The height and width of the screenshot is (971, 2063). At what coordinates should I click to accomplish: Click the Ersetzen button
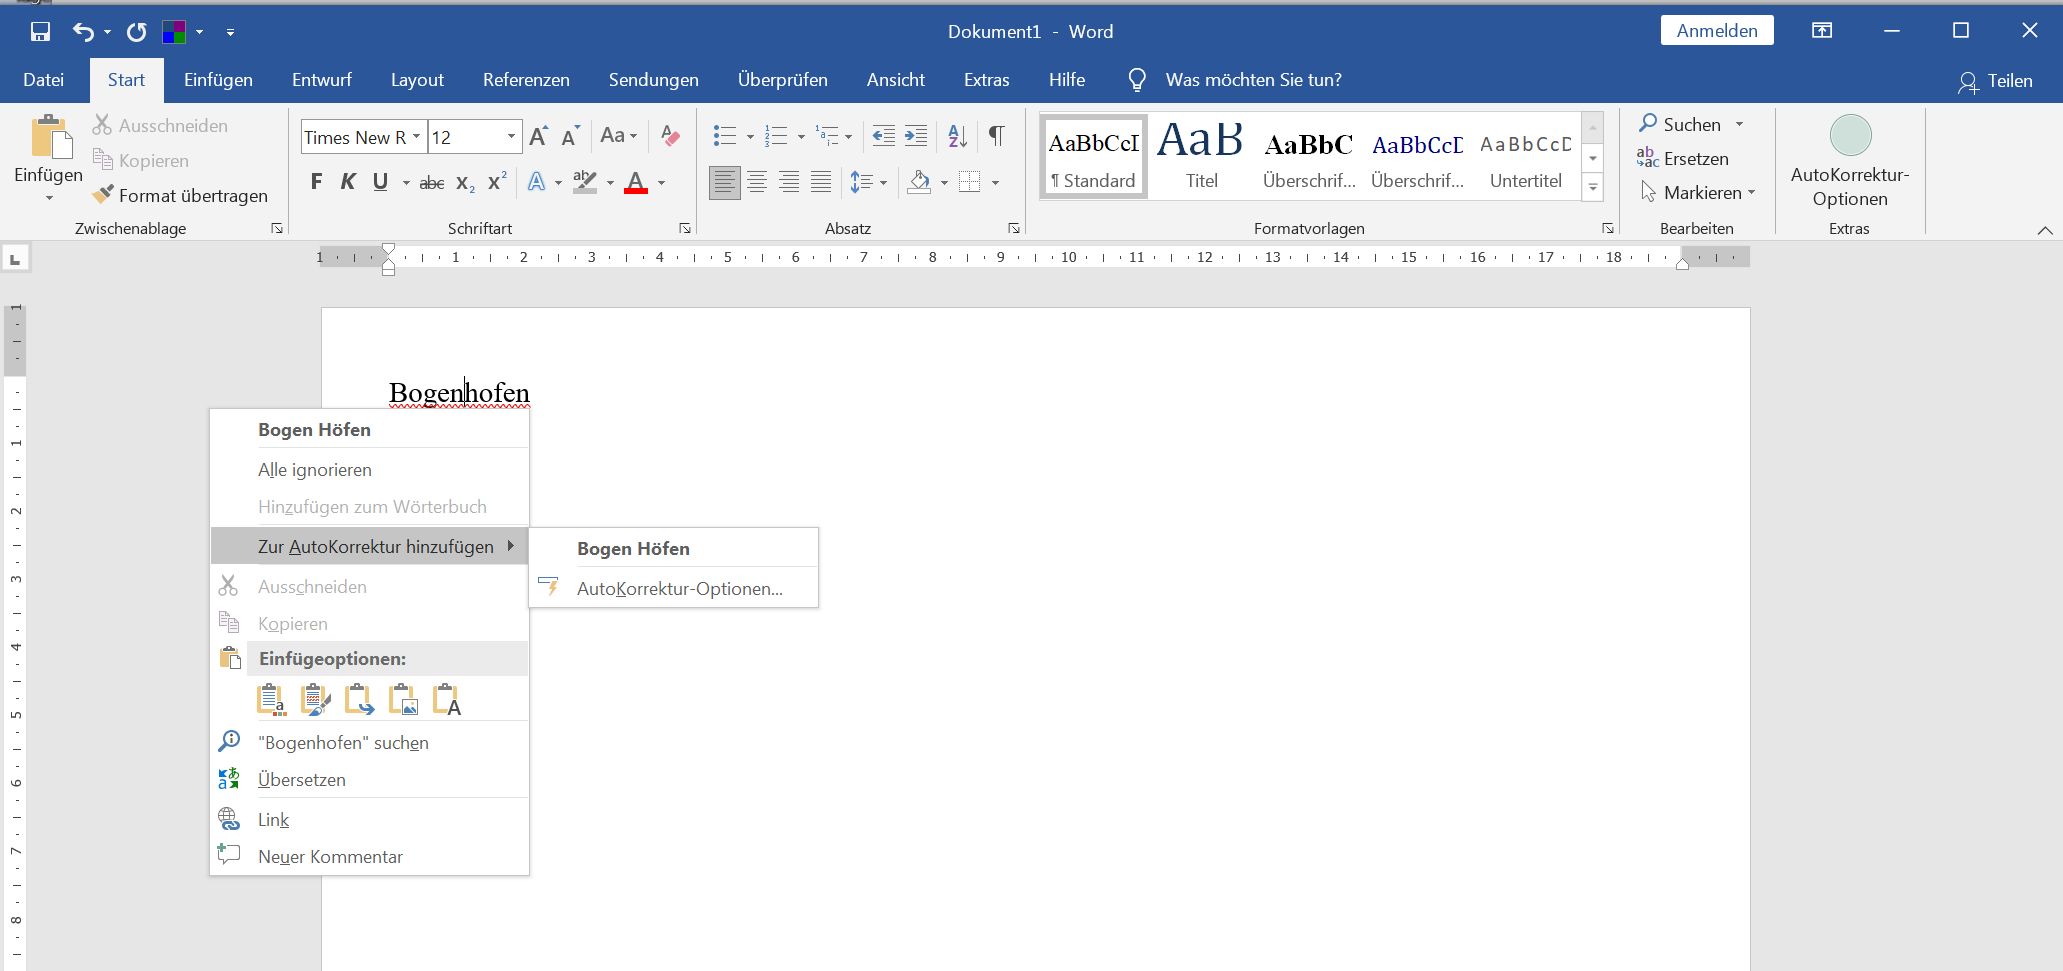(1683, 158)
